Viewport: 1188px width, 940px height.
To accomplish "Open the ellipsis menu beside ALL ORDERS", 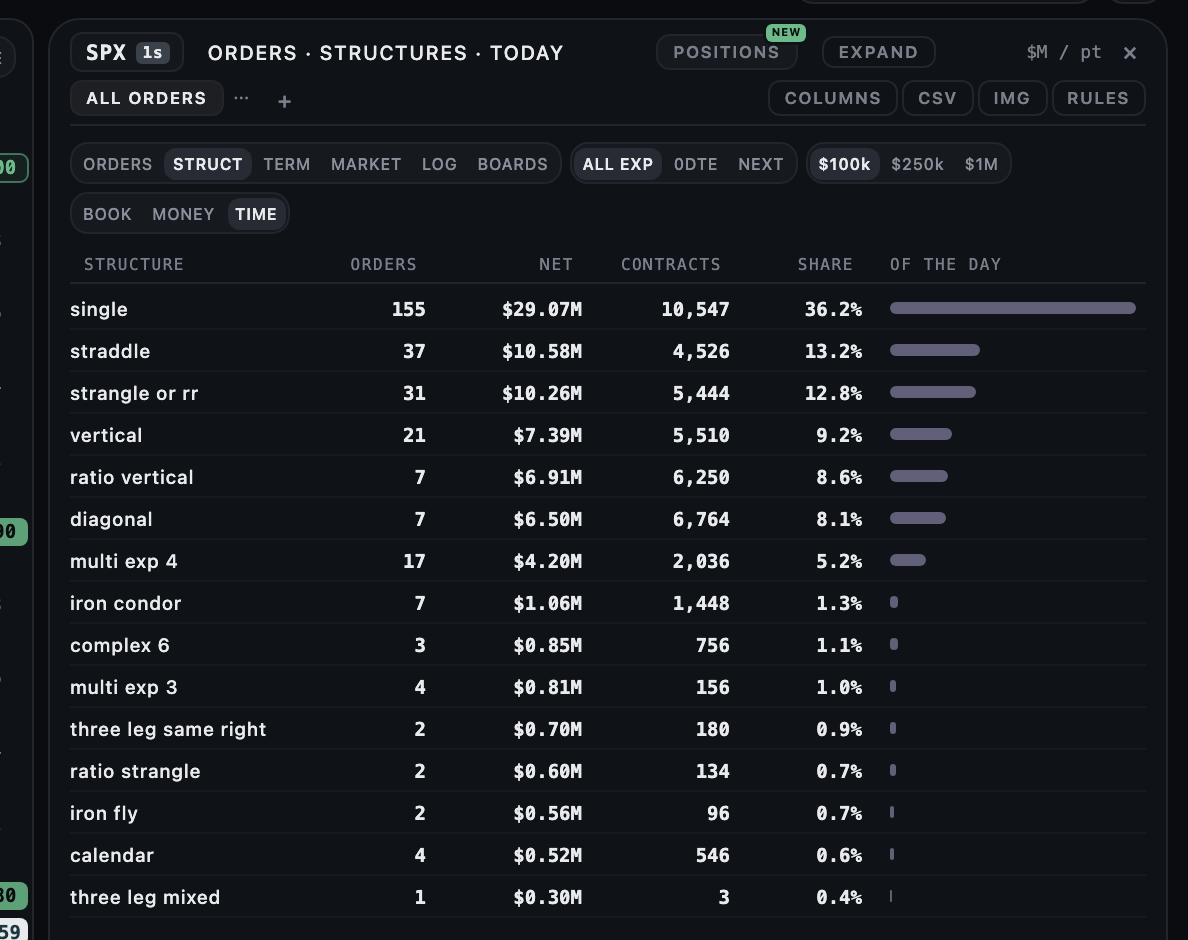I will 242,98.
